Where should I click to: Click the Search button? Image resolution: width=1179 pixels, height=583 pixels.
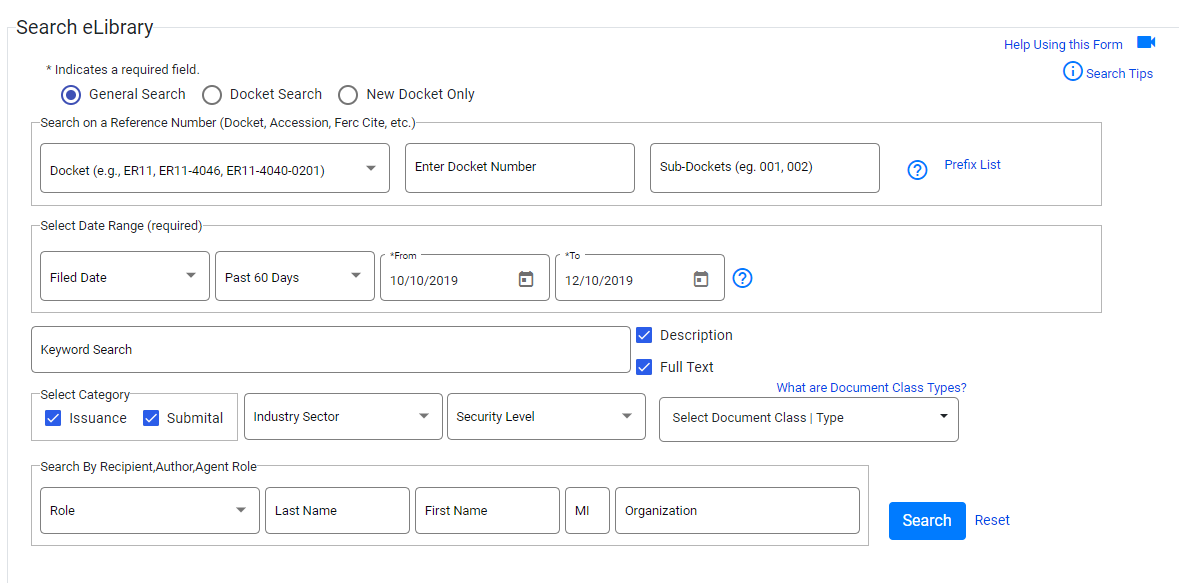[x=926, y=520]
